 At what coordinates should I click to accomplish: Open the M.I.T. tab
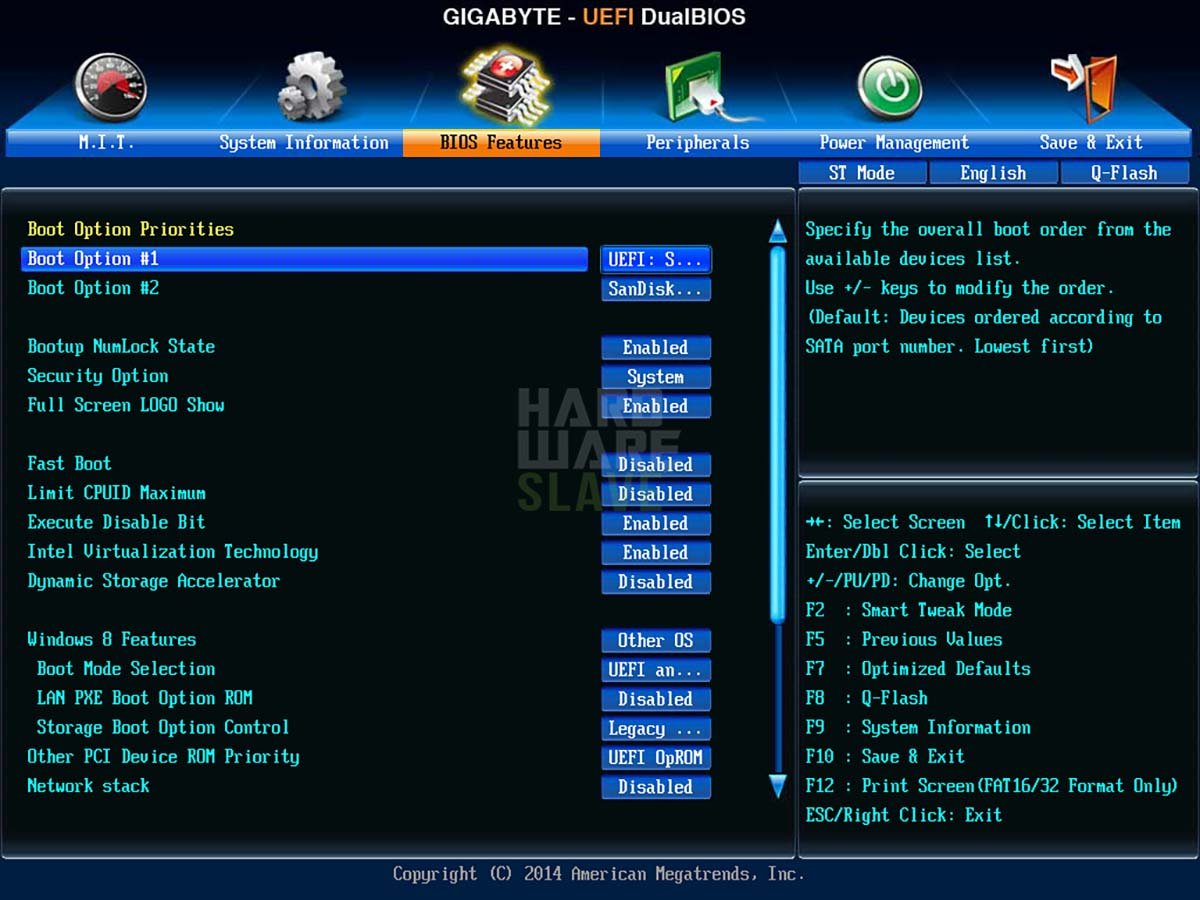point(106,143)
